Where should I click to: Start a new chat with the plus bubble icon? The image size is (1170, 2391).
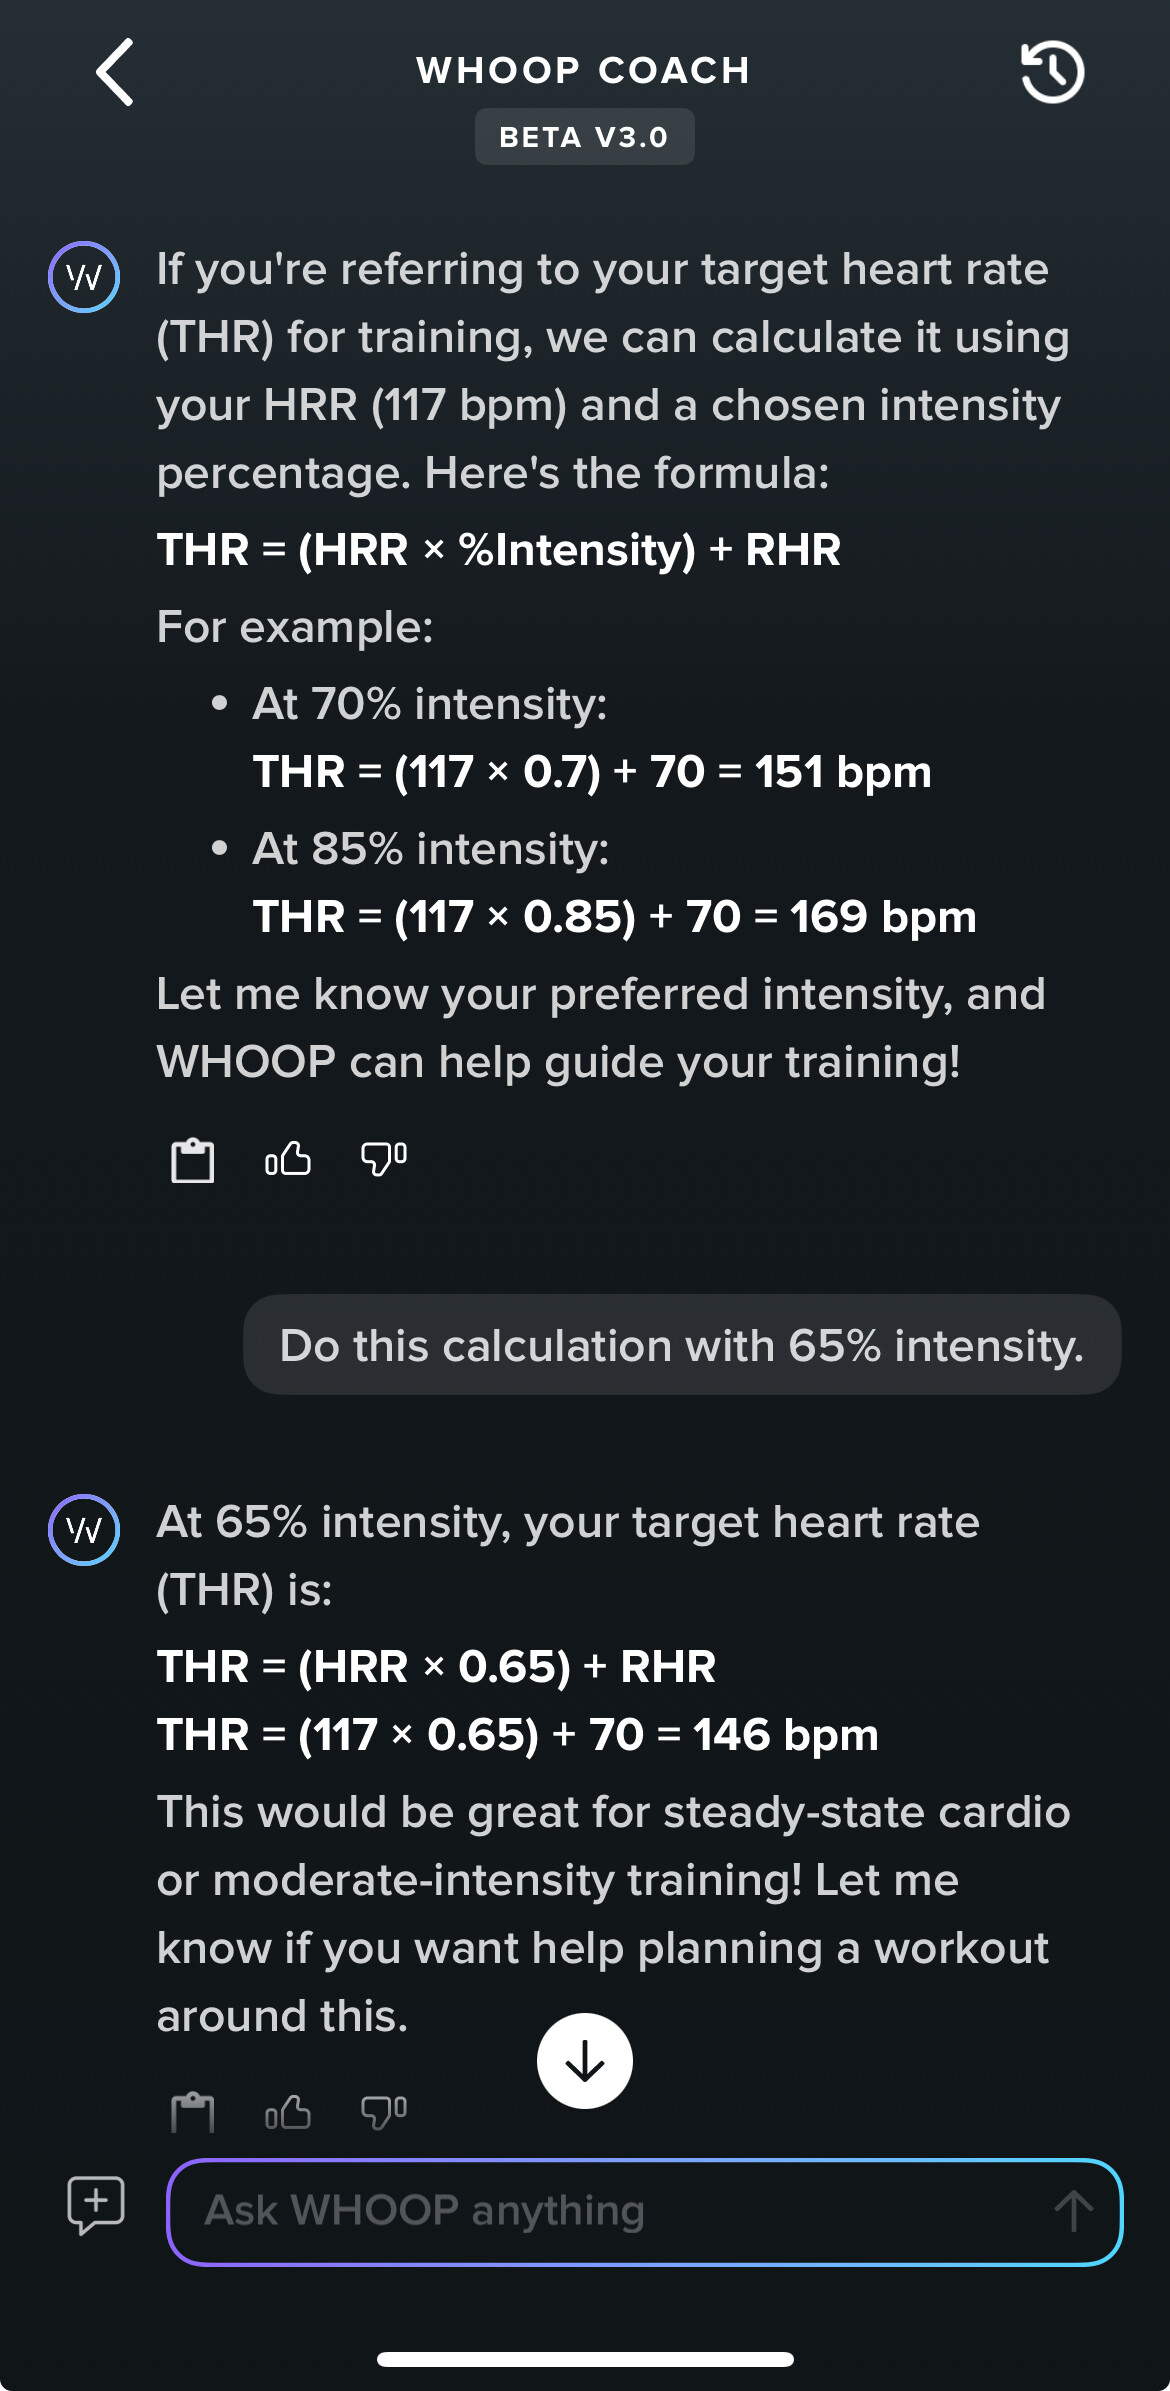point(96,2204)
